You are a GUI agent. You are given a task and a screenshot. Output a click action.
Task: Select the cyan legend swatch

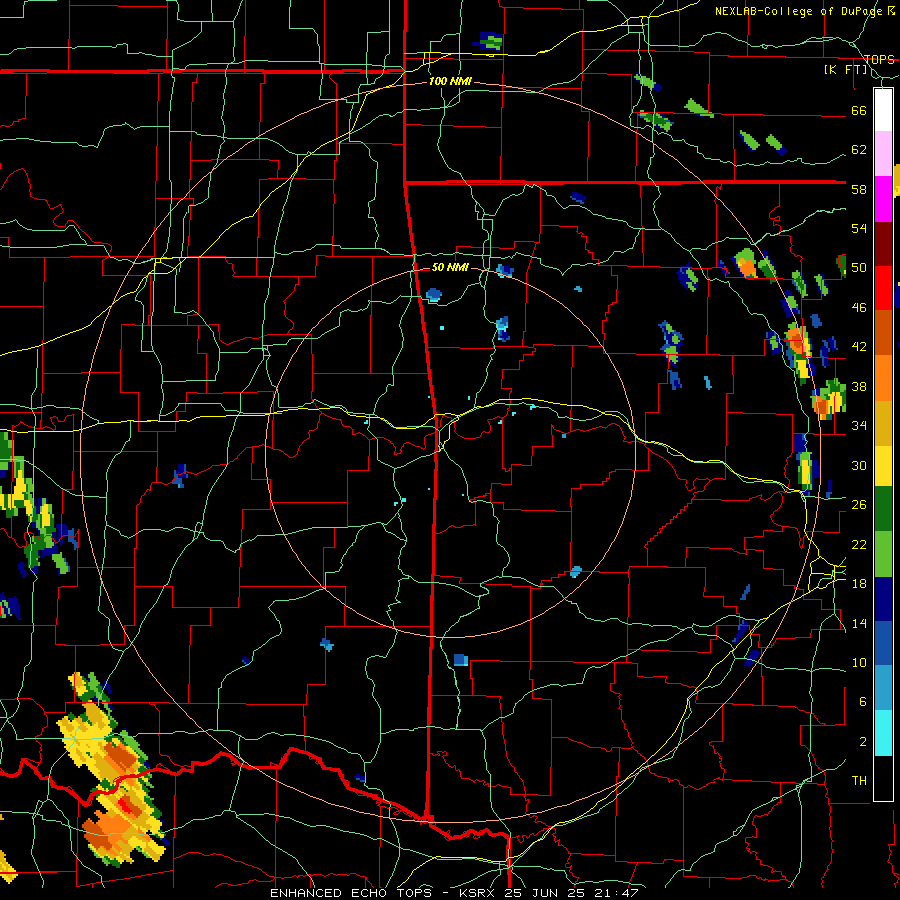883,733
